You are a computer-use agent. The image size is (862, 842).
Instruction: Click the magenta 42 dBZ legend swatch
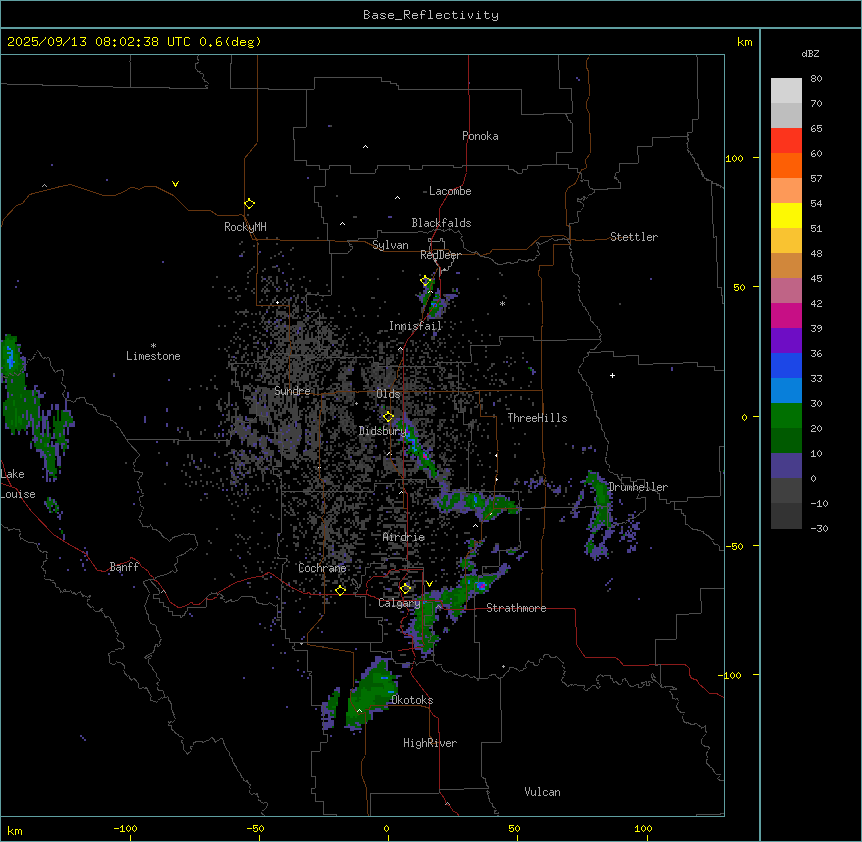pyautogui.click(x=786, y=315)
